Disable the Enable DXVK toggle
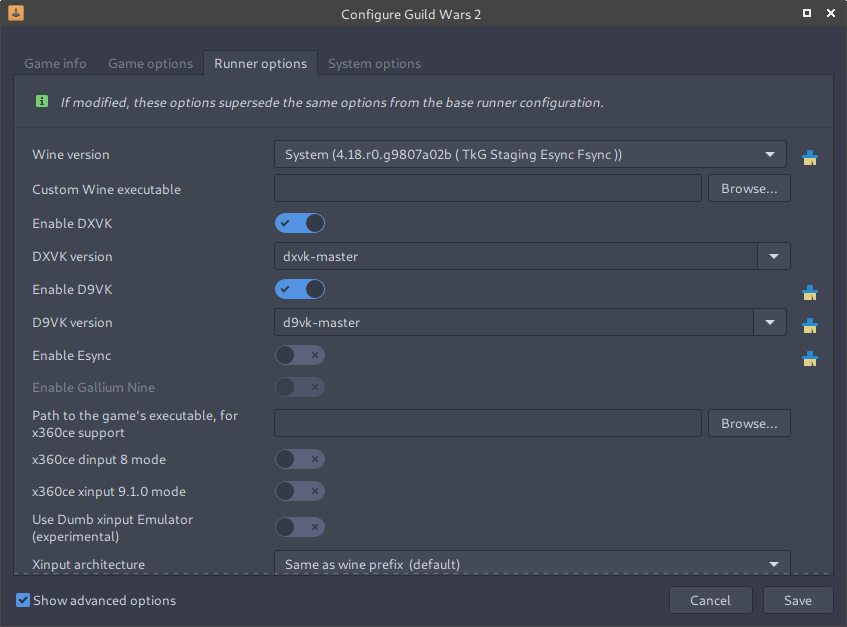Viewport: 847px width, 627px height. pyautogui.click(x=299, y=223)
